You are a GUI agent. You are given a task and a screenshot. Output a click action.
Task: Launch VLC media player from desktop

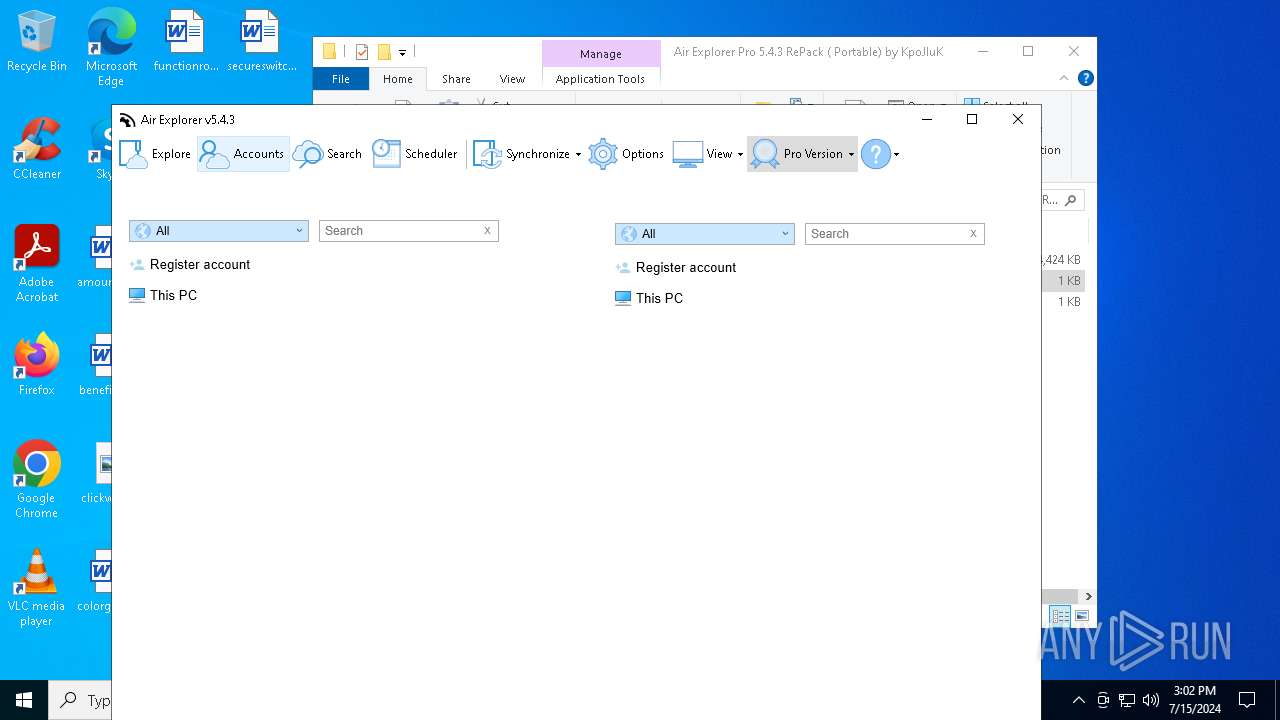(37, 587)
